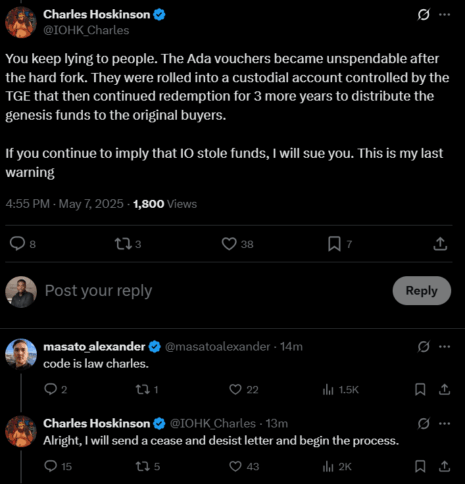Bookmark masato_alexander's reply
The height and width of the screenshot is (484, 465).
[420, 389]
